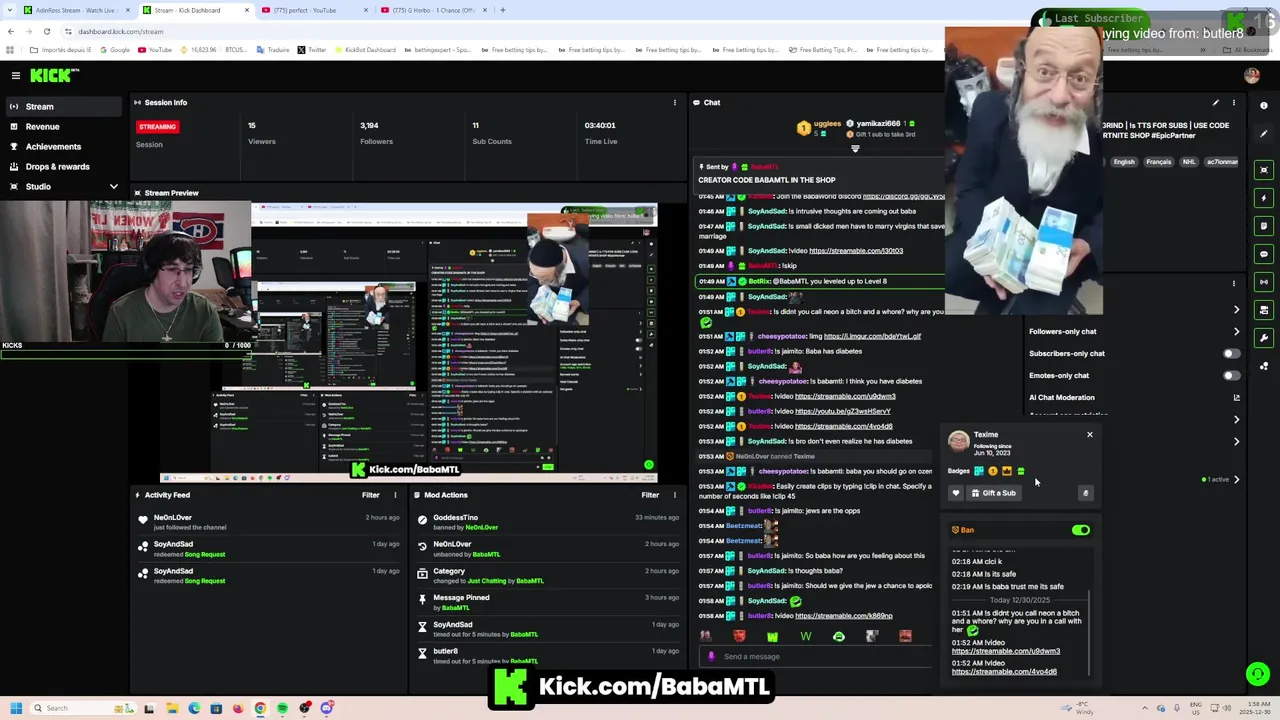This screenshot has height=720, width=1280.
Task: Click the wrench icon in right sidebar
Action: pyautogui.click(x=1264, y=338)
